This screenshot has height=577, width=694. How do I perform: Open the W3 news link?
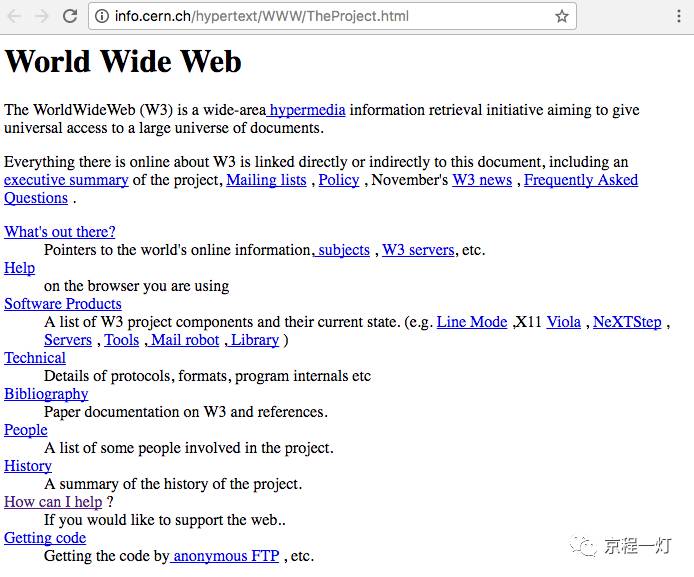[482, 180]
